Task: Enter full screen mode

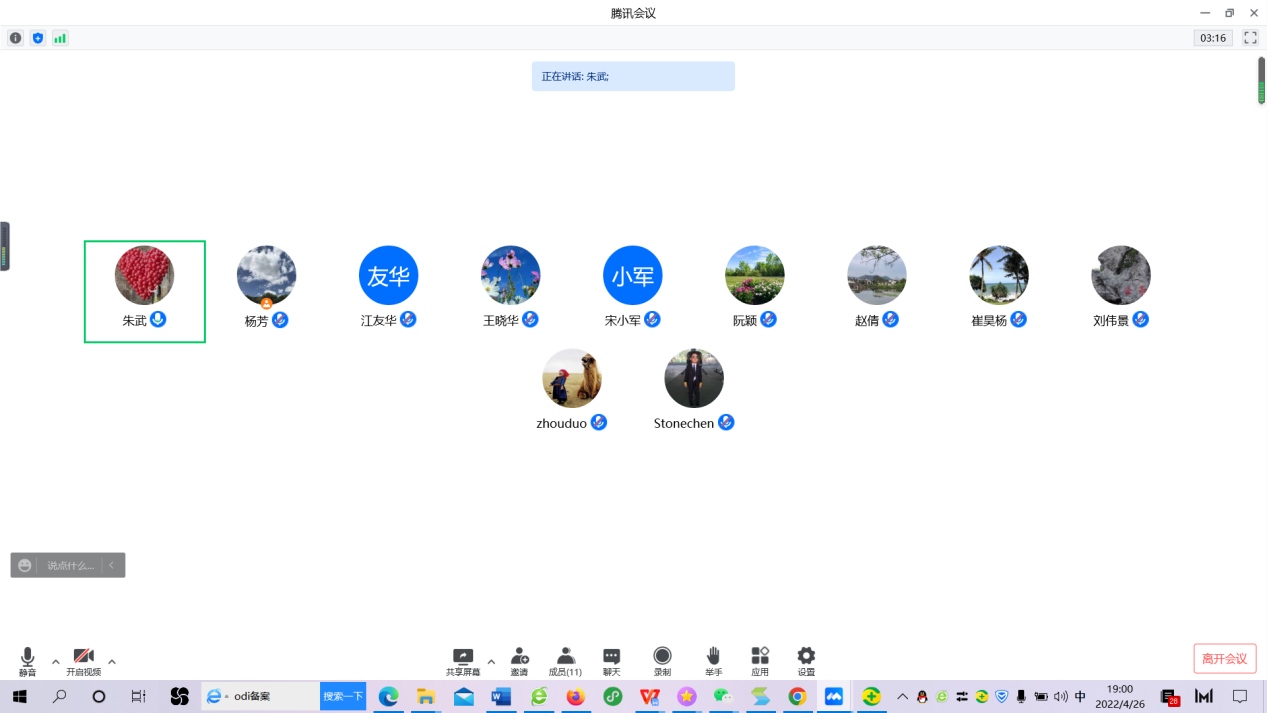Action: [1250, 38]
